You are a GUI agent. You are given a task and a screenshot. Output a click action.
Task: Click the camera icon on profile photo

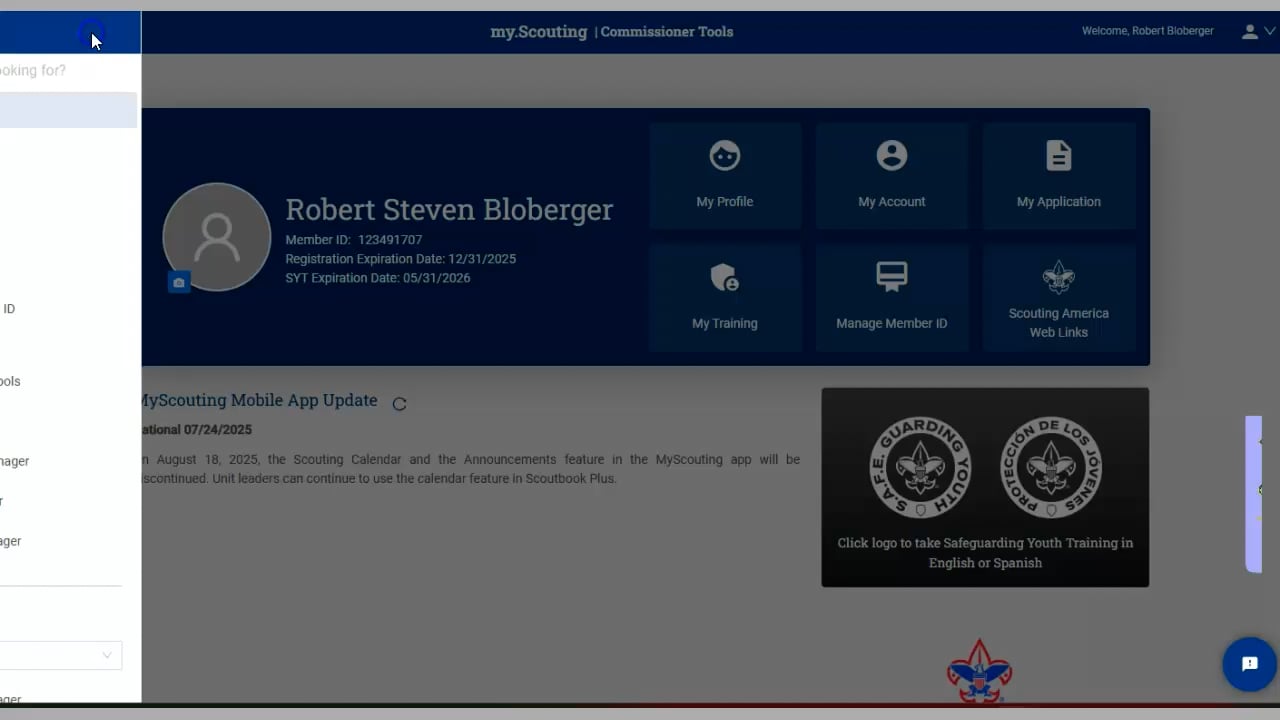(x=179, y=283)
